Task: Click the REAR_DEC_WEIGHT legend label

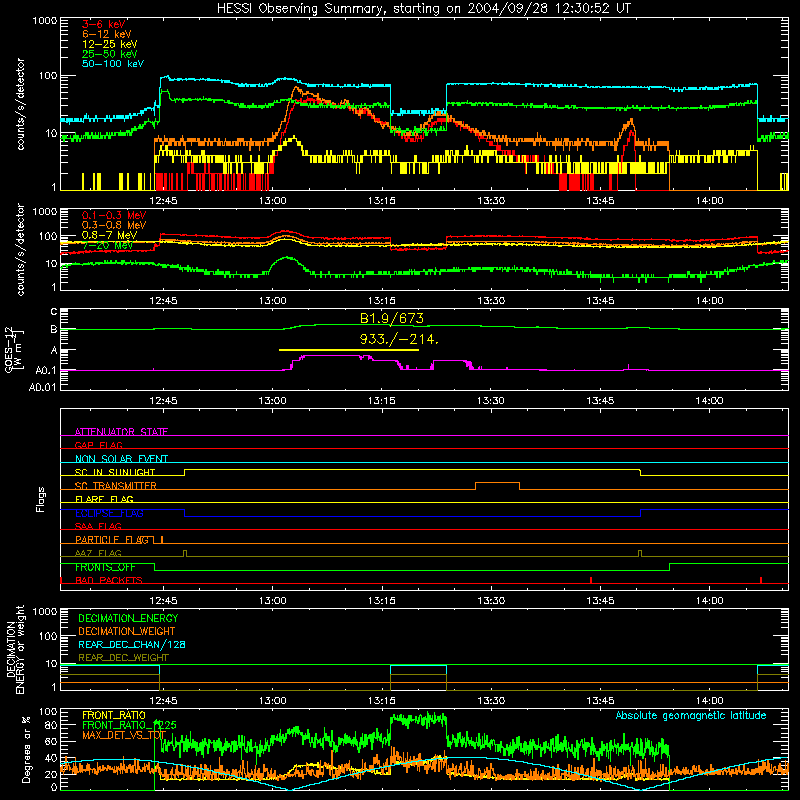Action: click(x=123, y=658)
